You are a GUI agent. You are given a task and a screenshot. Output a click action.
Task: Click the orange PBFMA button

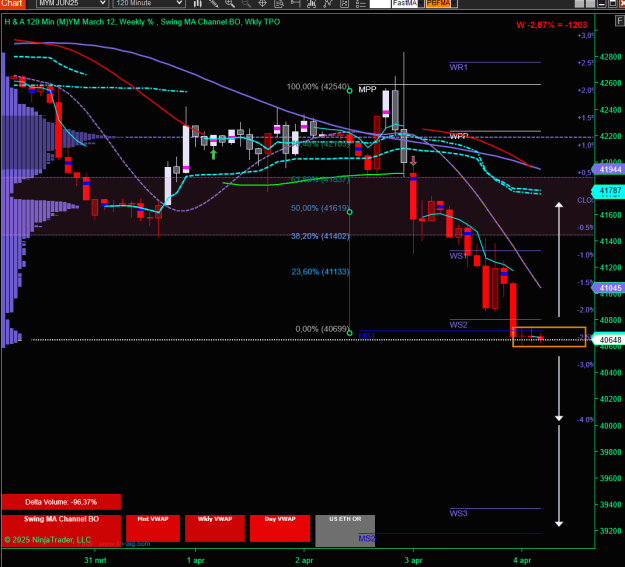point(438,3)
